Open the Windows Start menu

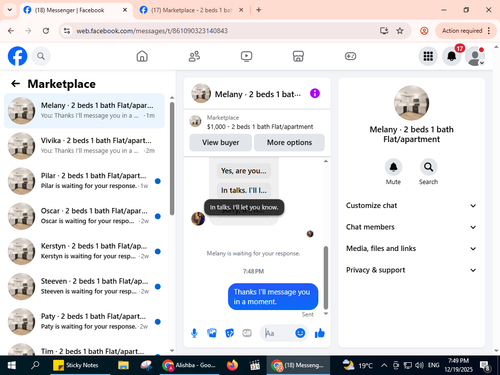pyautogui.click(x=11, y=365)
